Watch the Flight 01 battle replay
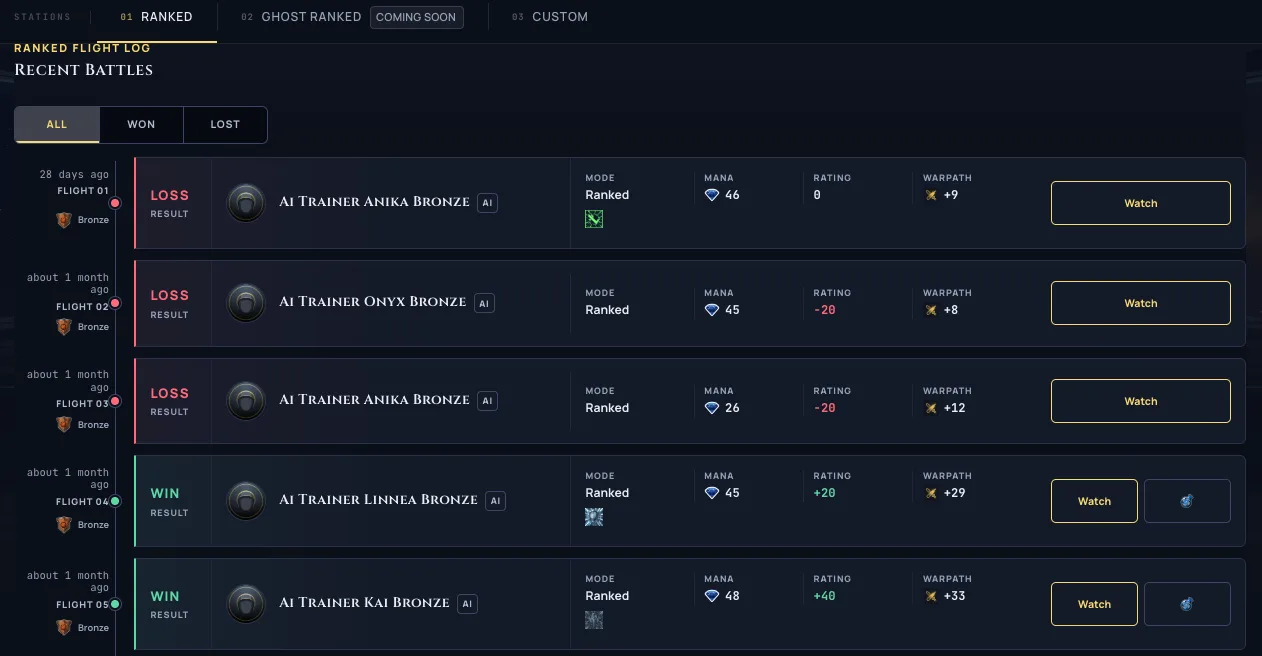This screenshot has width=1262, height=656. click(1140, 203)
